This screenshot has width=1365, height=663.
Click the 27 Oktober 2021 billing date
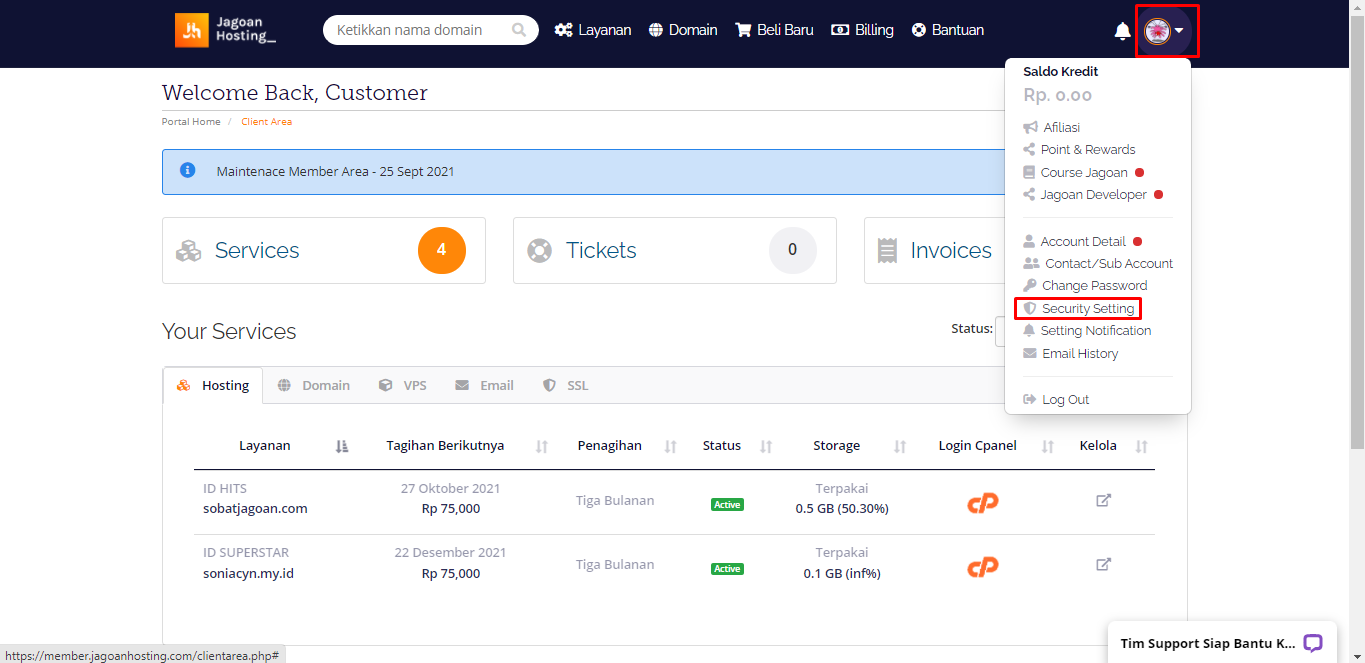click(450, 489)
